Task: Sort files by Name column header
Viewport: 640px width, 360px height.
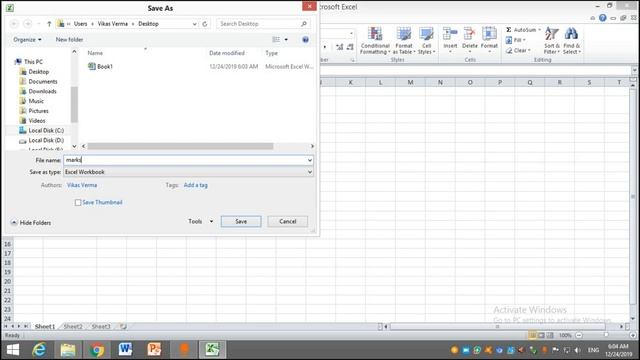Action: 95,53
